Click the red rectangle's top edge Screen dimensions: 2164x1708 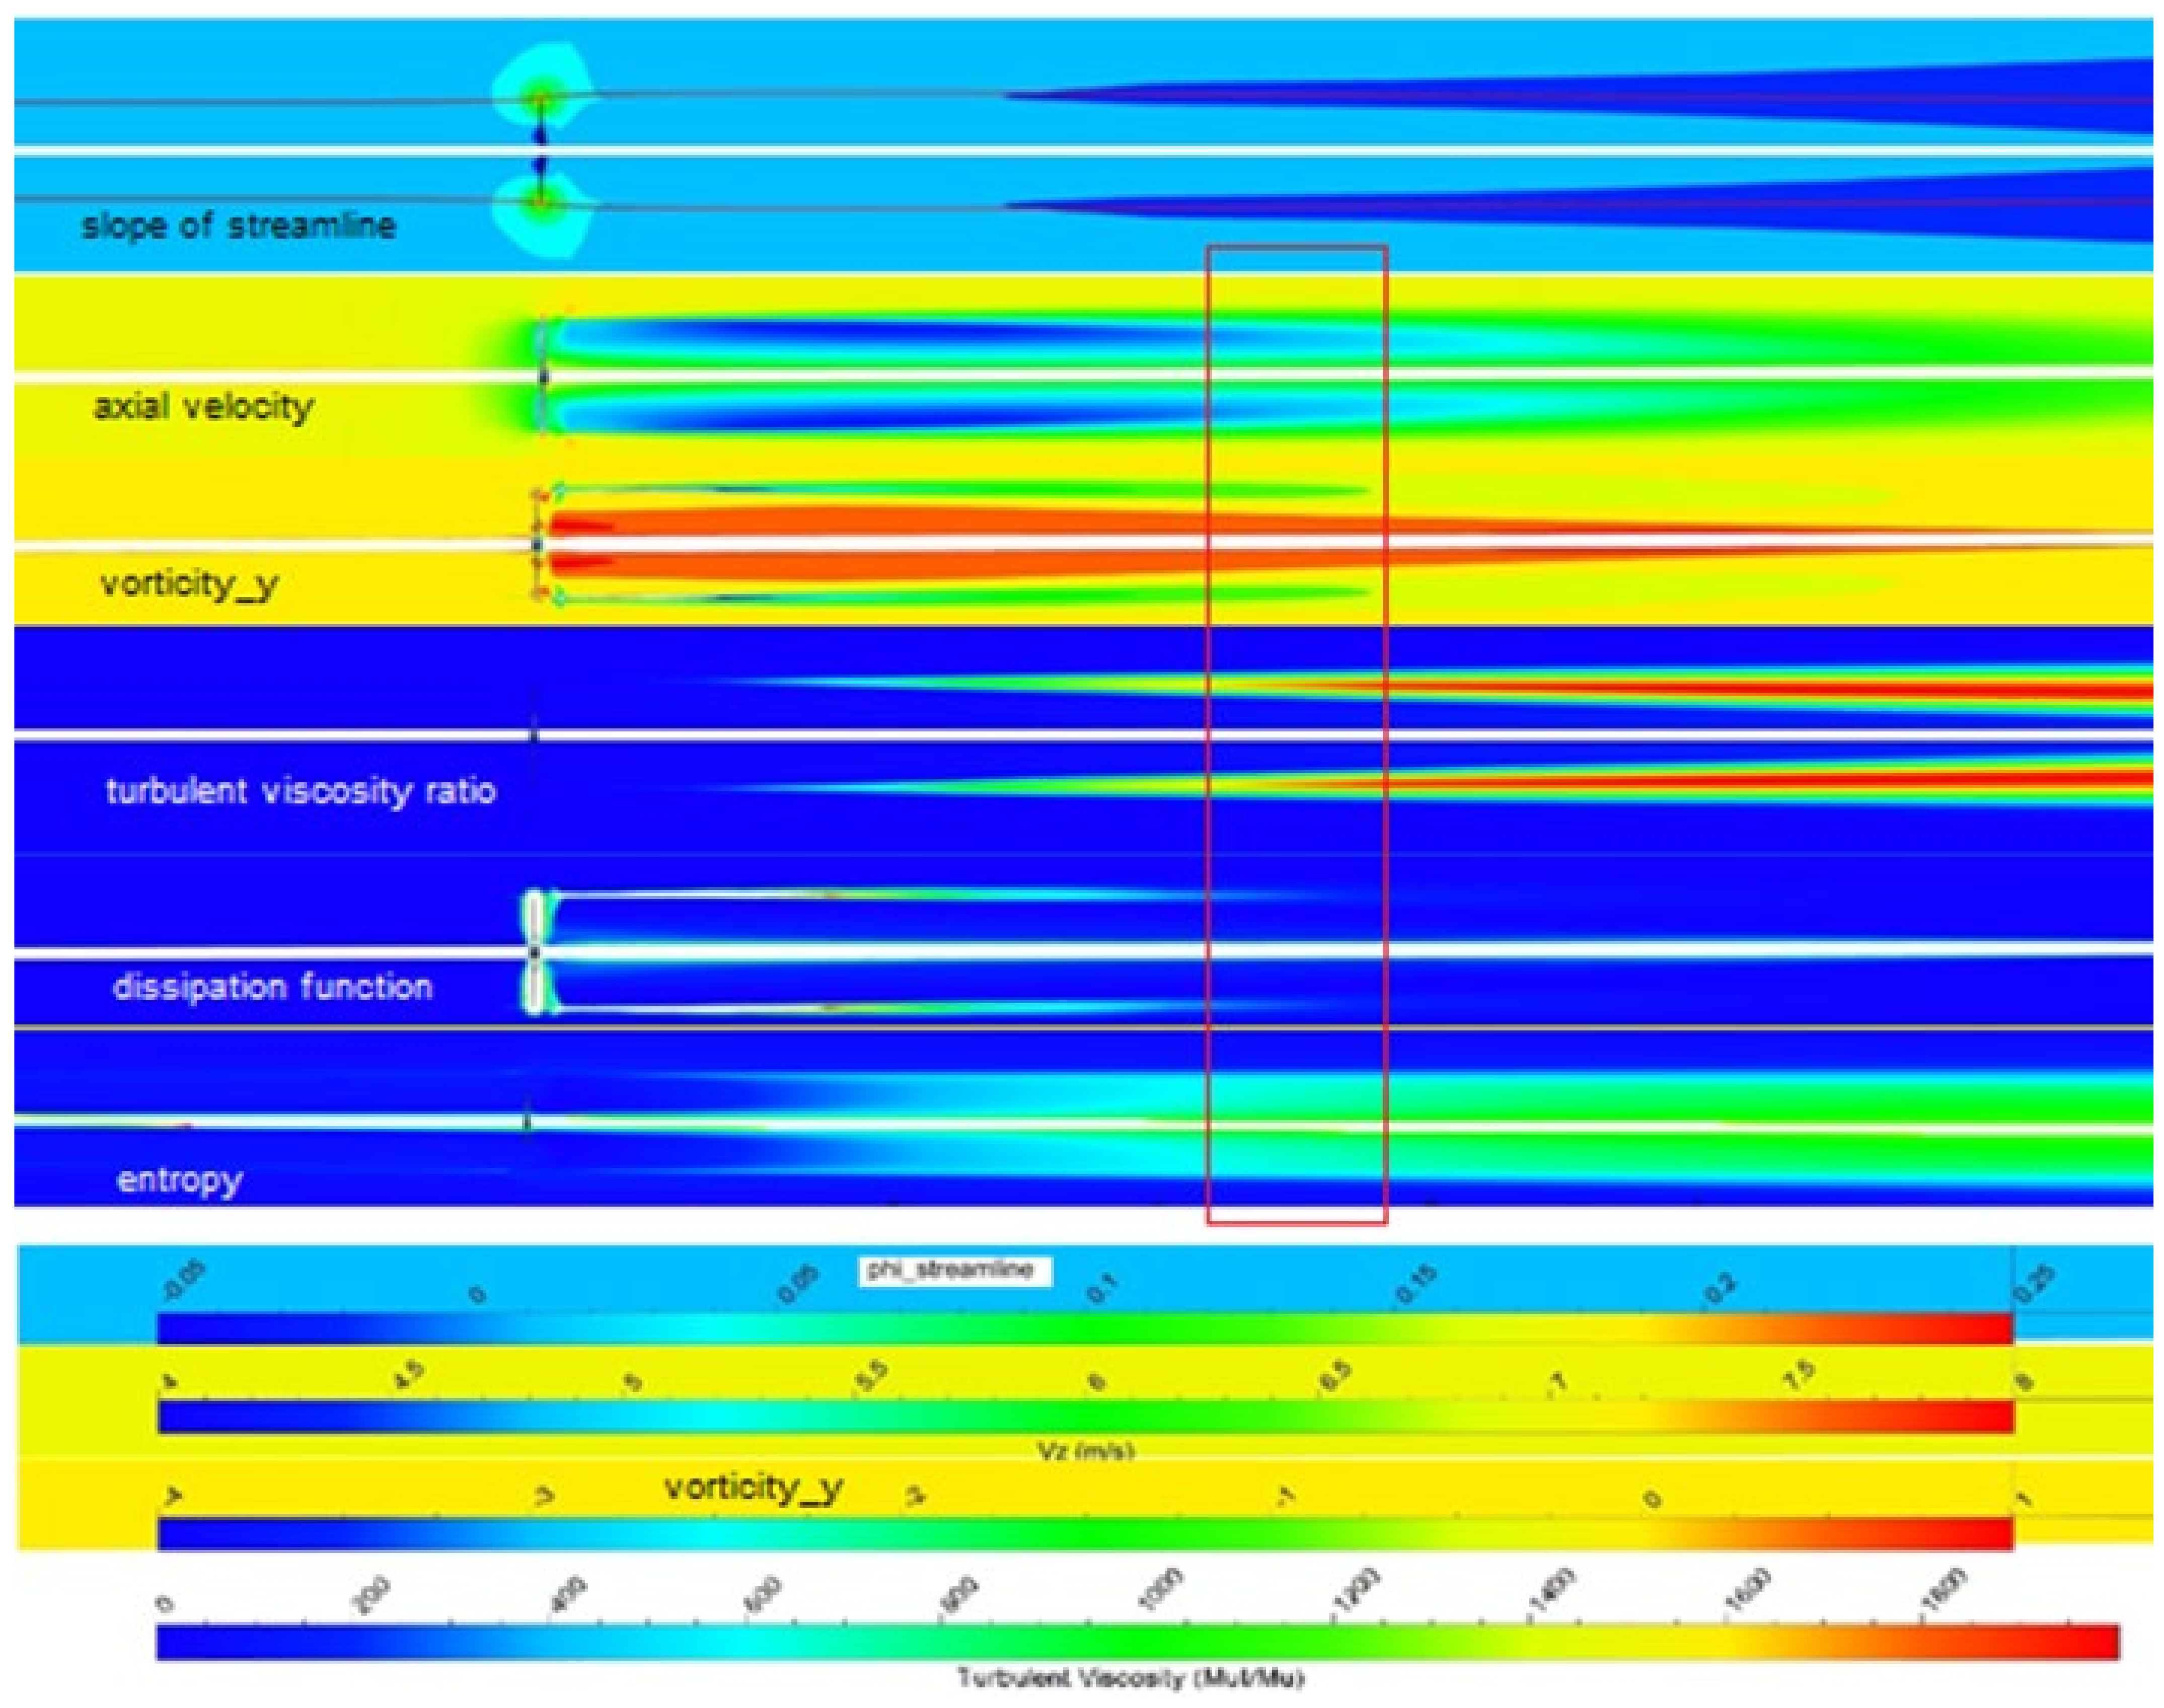1296,247
